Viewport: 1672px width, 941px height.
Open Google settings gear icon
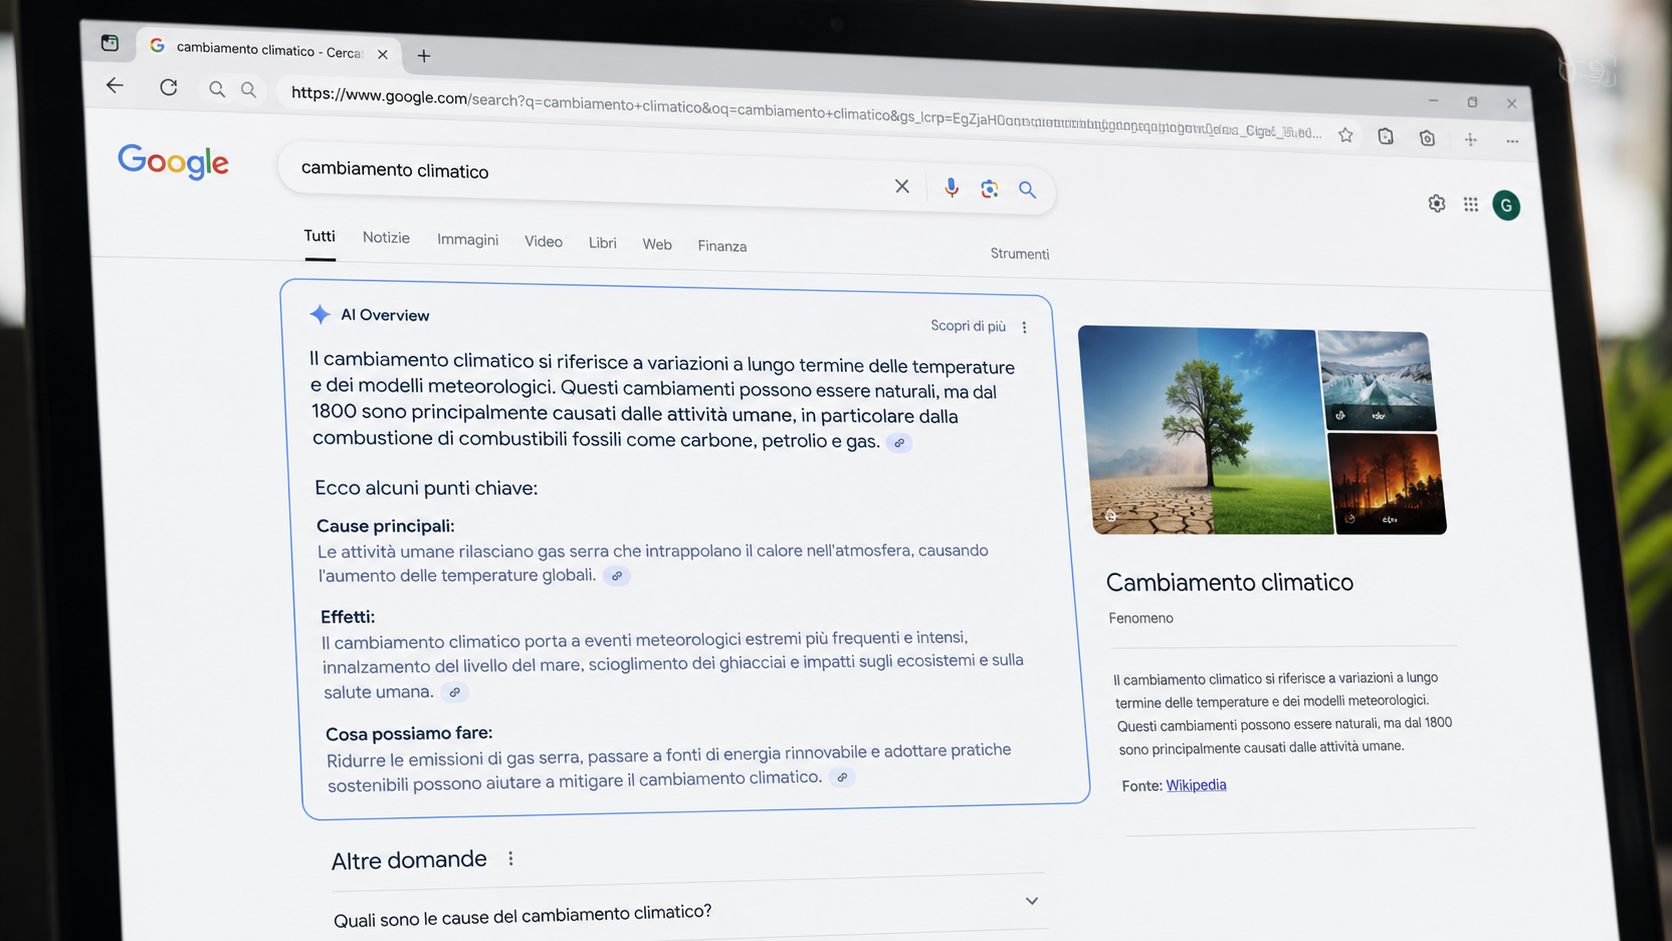[1437, 203]
